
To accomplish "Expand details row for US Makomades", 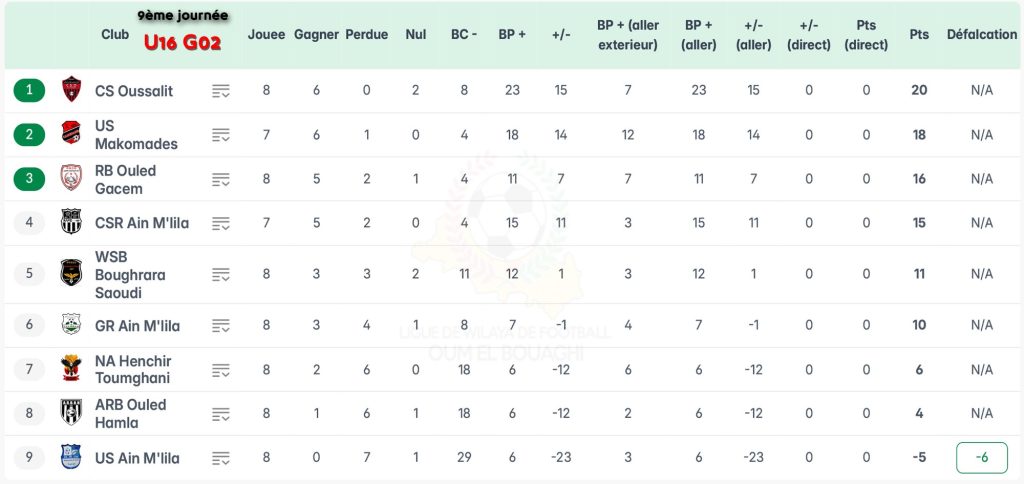I will click(221, 135).
